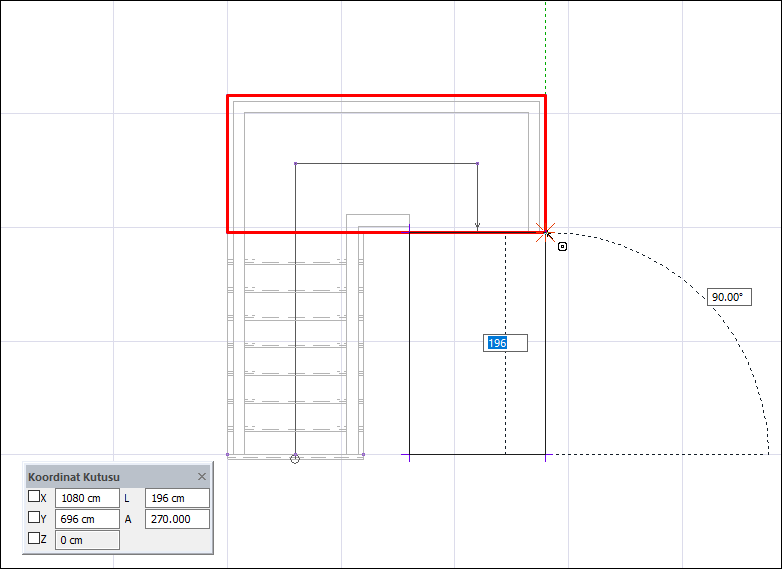Image resolution: width=782 pixels, height=569 pixels.
Task: Click the X field showing 1080 cm
Action: 87,498
